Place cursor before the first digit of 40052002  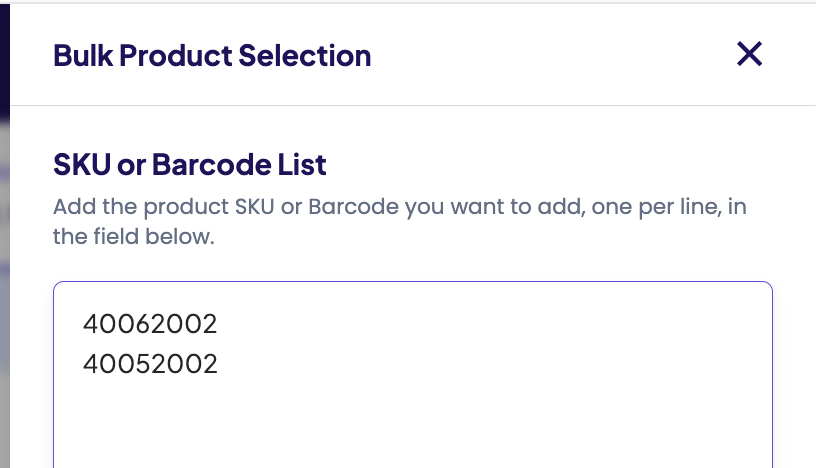tap(84, 364)
